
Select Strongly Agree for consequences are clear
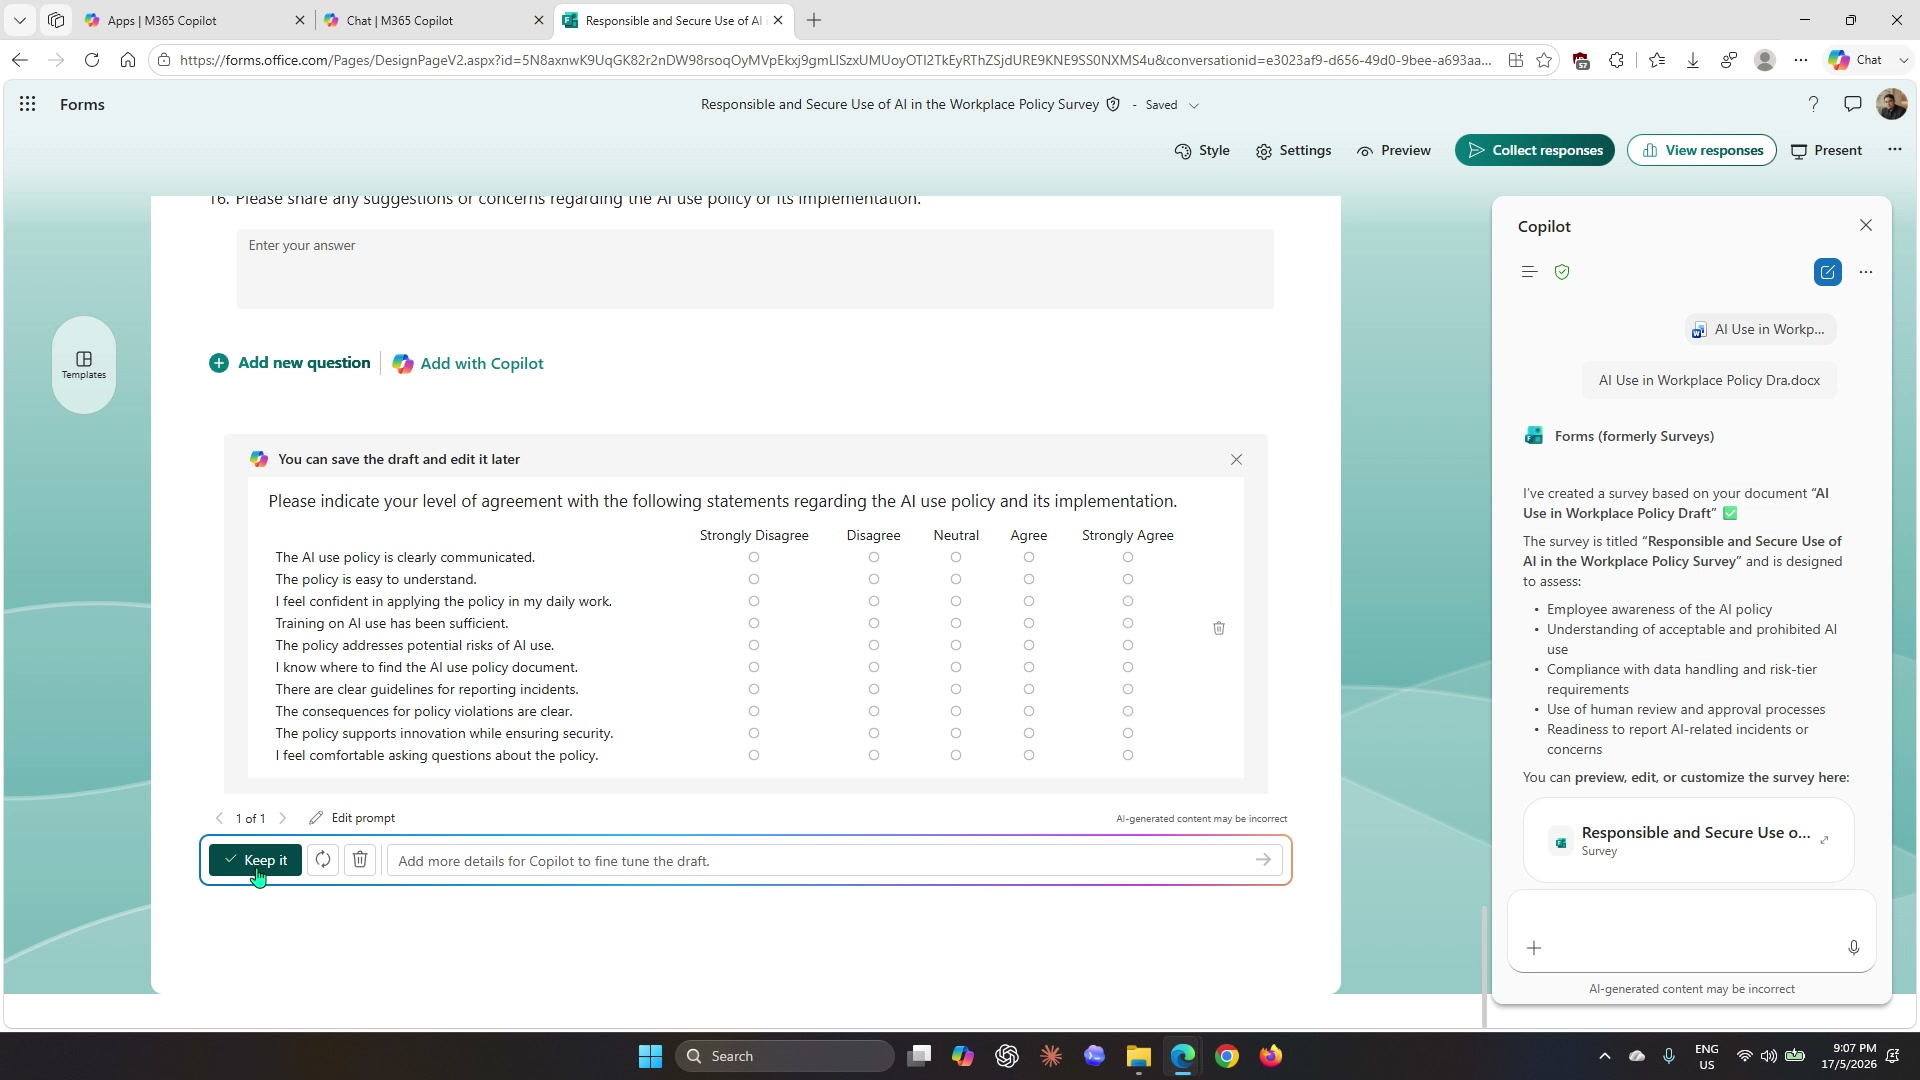click(x=1128, y=711)
